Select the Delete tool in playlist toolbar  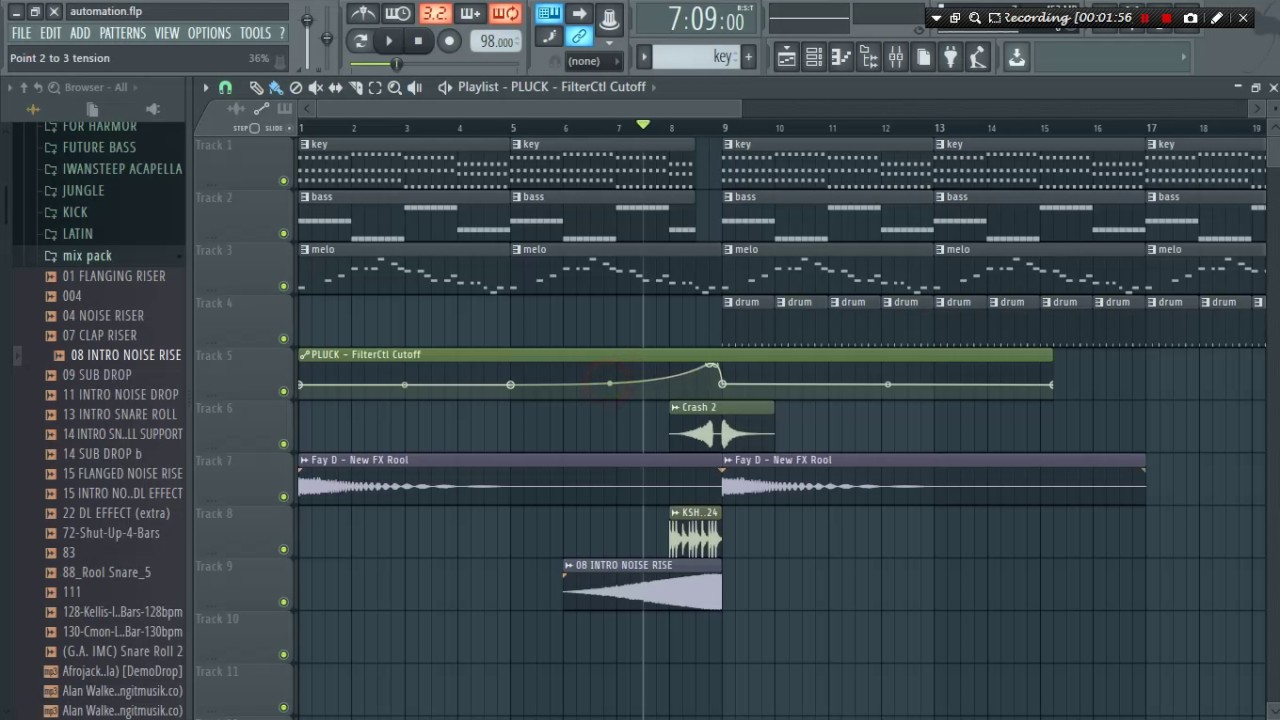(x=296, y=88)
